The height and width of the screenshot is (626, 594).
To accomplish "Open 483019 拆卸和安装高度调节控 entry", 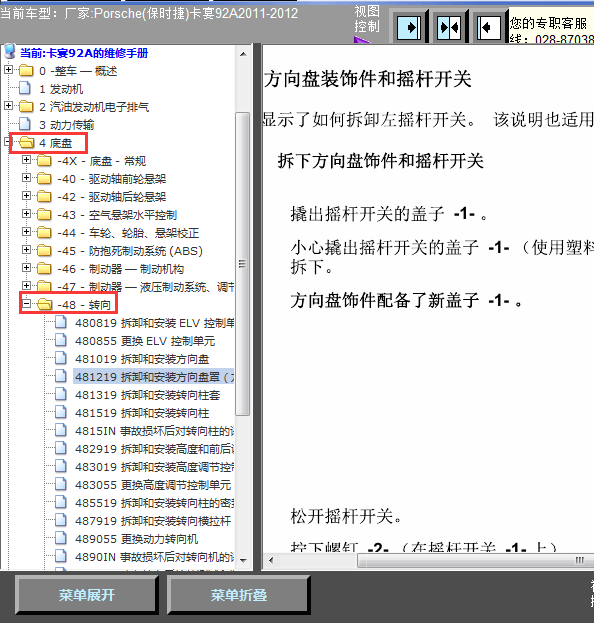I will click(x=154, y=467).
